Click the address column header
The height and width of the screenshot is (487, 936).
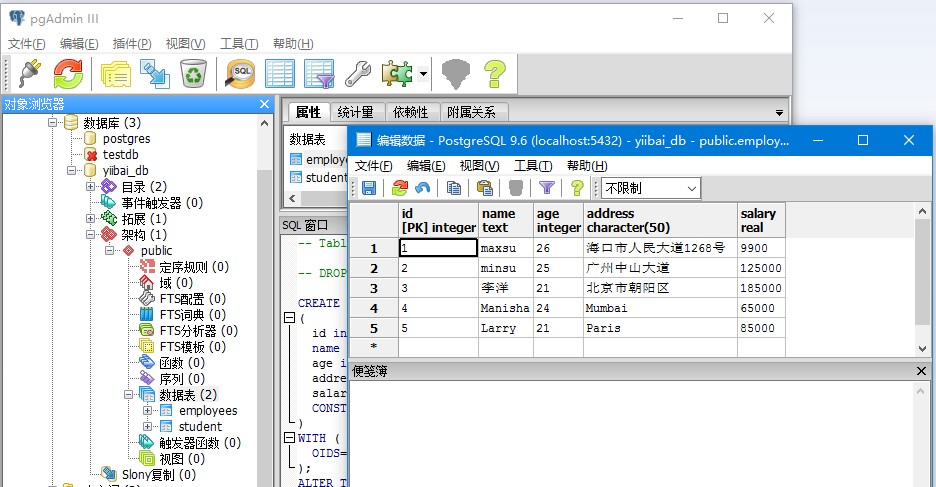[660, 220]
